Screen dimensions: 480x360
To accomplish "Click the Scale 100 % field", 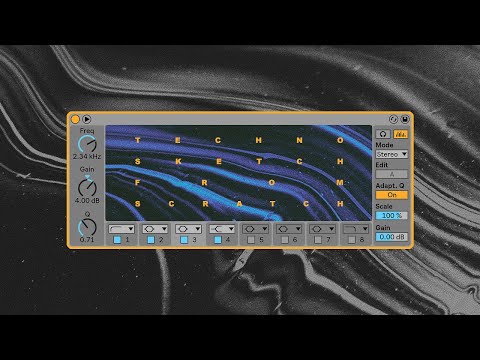I will point(392,216).
